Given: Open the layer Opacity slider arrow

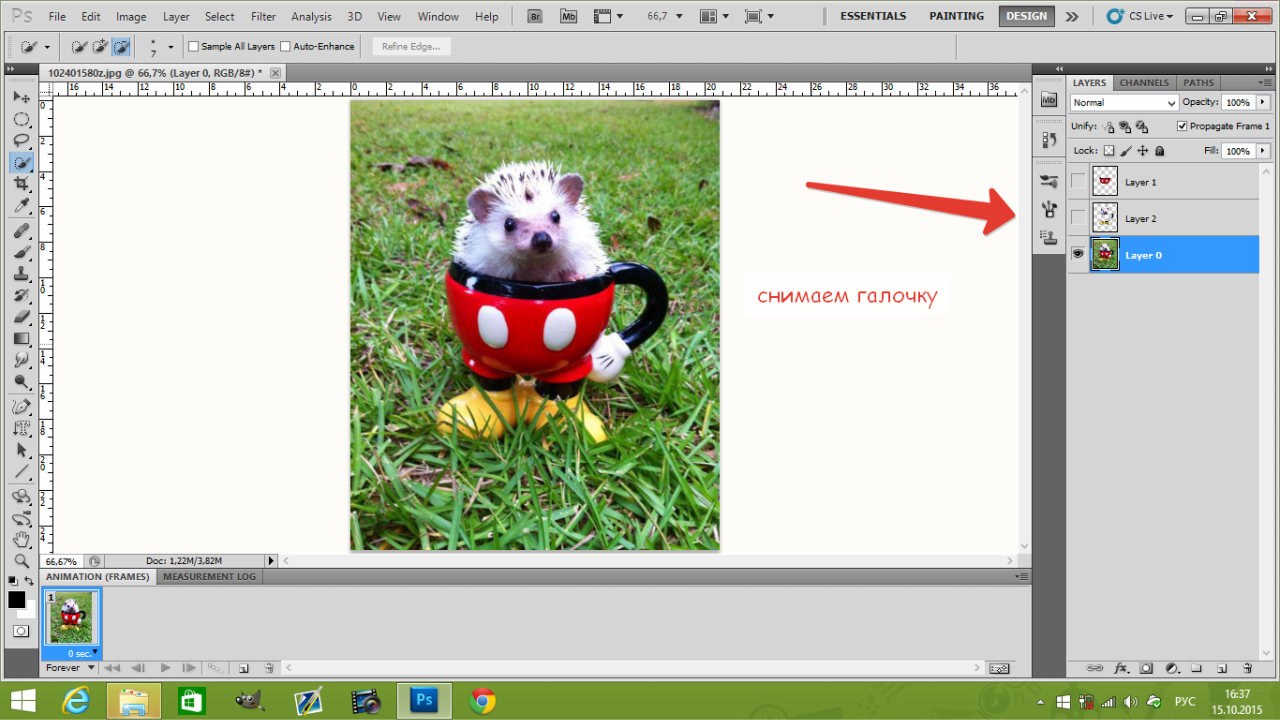Looking at the screenshot, I should coord(1262,103).
